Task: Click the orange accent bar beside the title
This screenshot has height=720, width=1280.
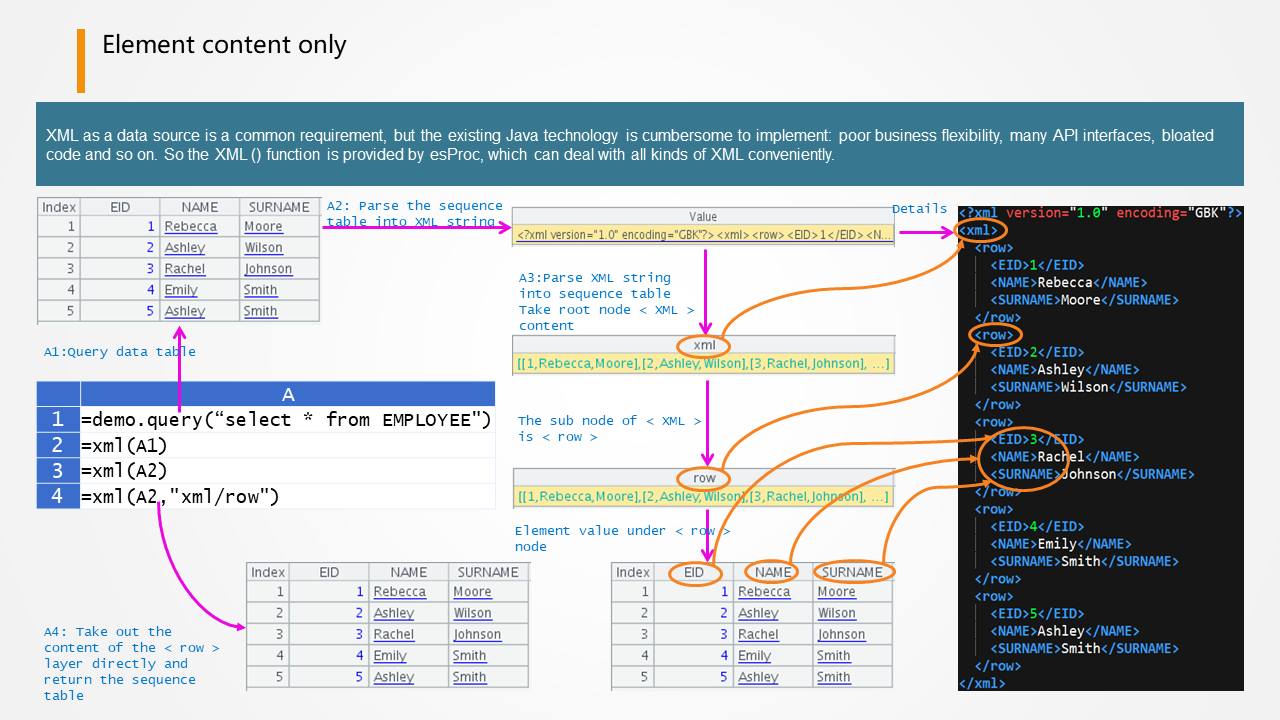Action: click(x=81, y=60)
